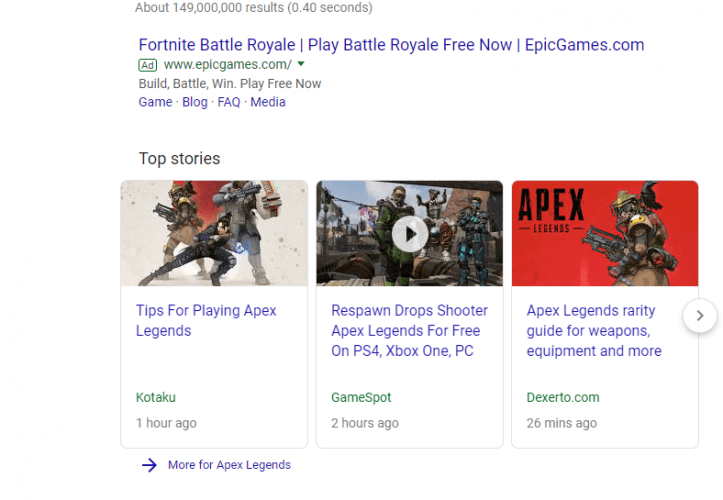Expand the dropdown arrow beside epicgames.com URL
723x500 pixels.
point(301,64)
